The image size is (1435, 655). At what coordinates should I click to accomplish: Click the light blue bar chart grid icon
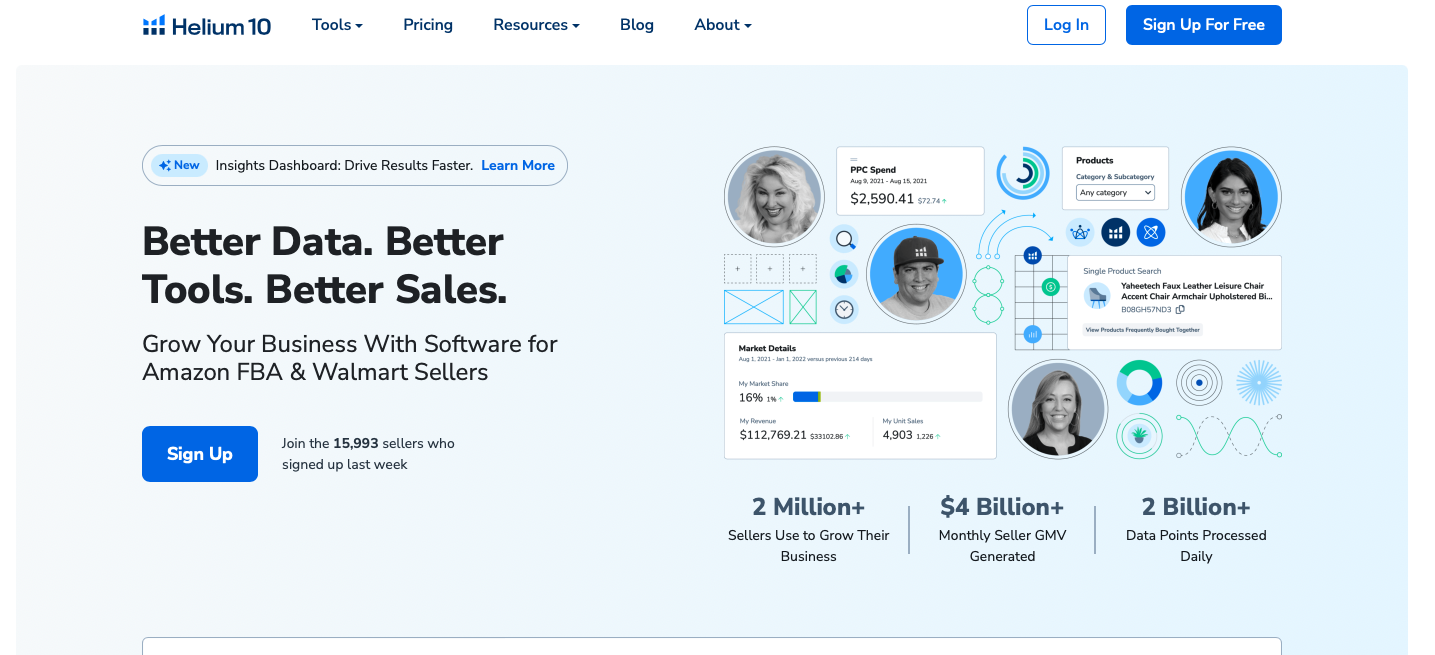coord(1033,334)
